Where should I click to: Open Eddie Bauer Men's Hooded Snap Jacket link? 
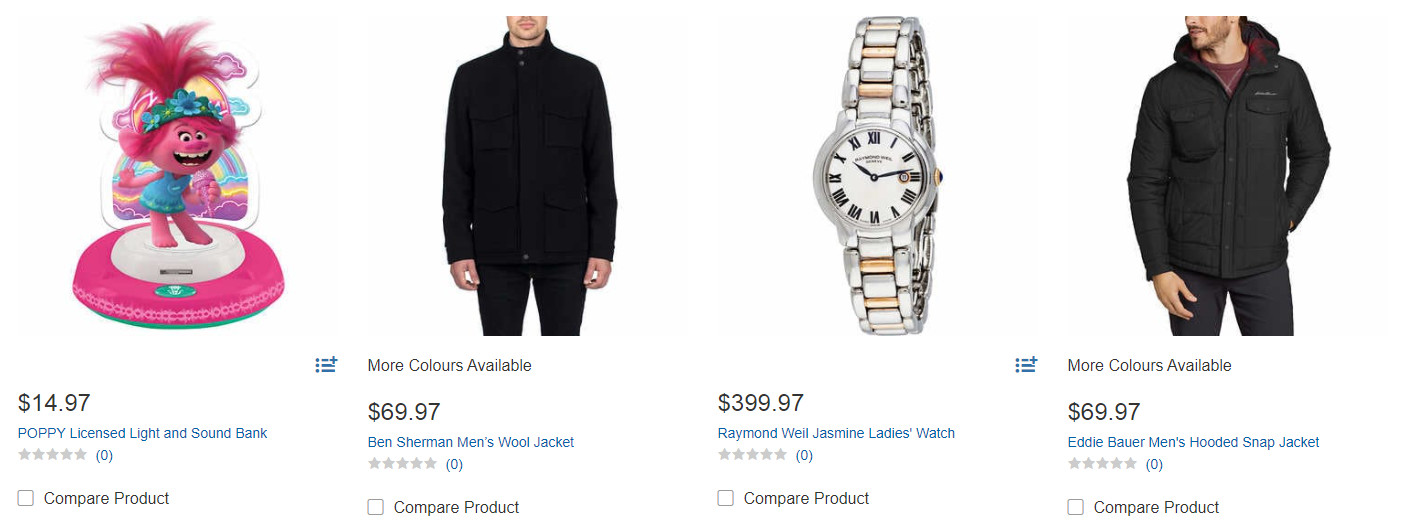[1193, 442]
